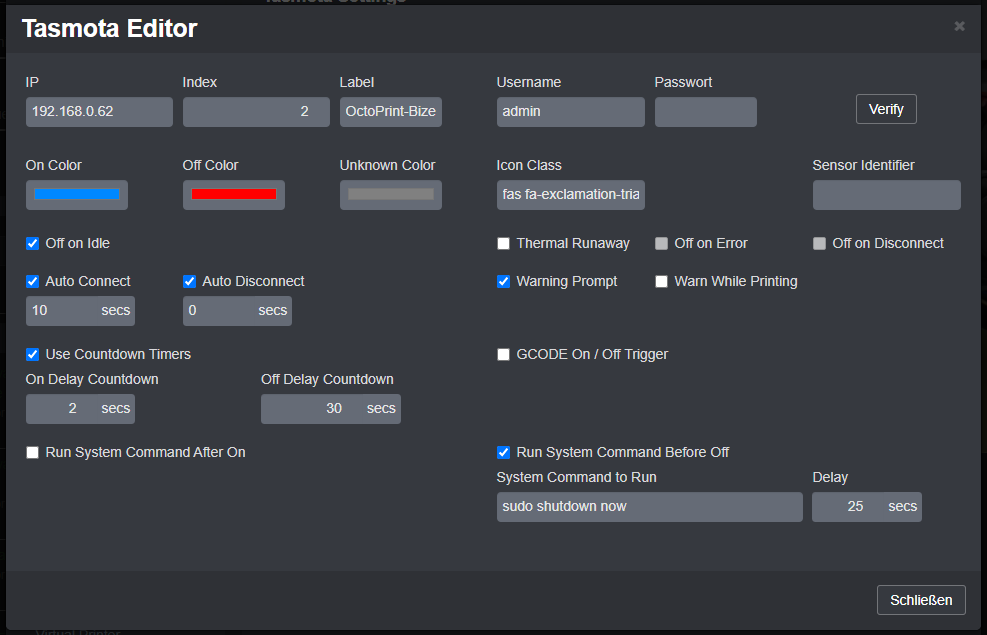Image resolution: width=987 pixels, height=635 pixels.
Task: Enable the Warn While Printing option
Action: [661, 281]
